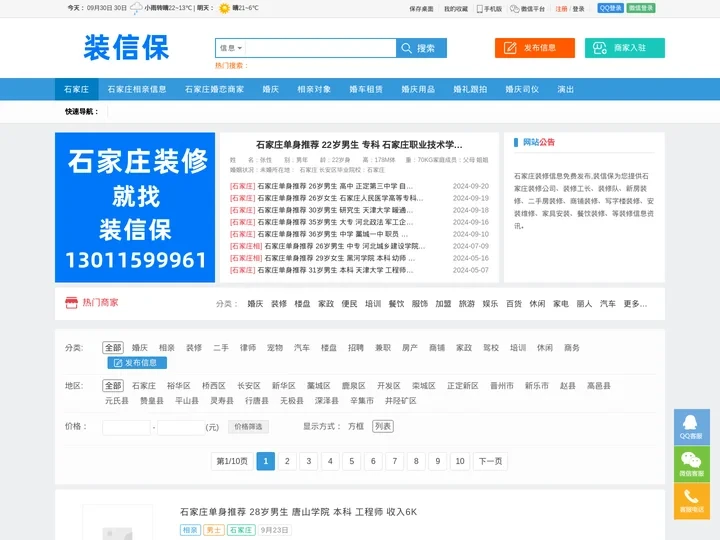Click the QQ登录 icon button
Viewport: 720px width, 540px height.
610,8
